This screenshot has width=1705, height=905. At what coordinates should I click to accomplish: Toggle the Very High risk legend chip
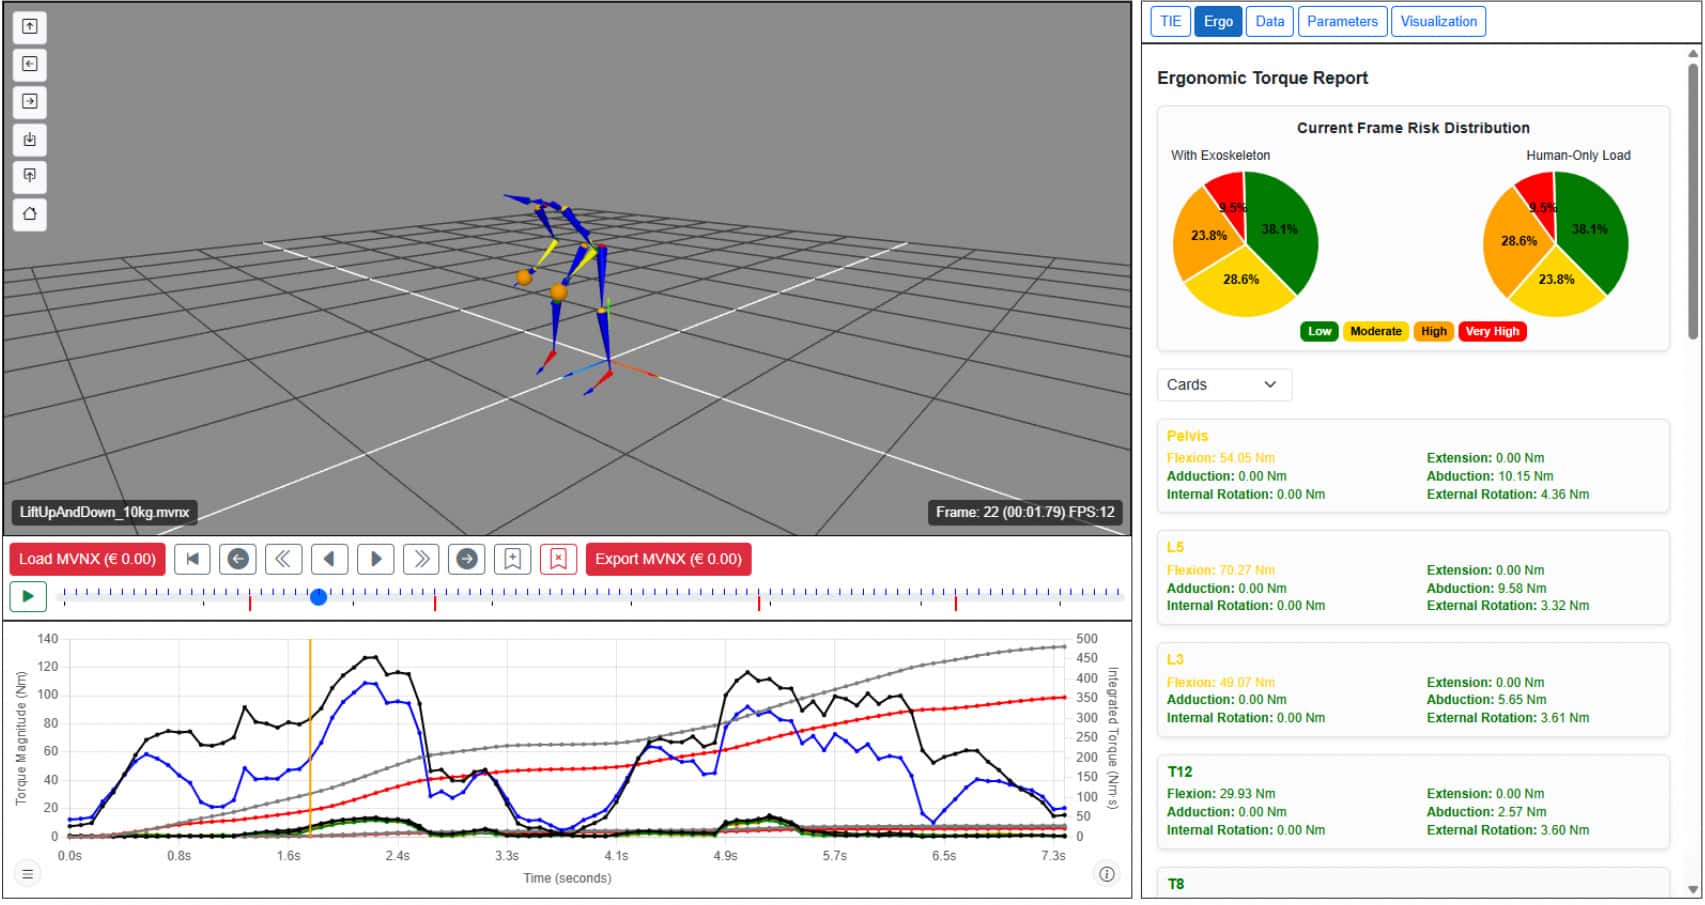pyautogui.click(x=1492, y=332)
